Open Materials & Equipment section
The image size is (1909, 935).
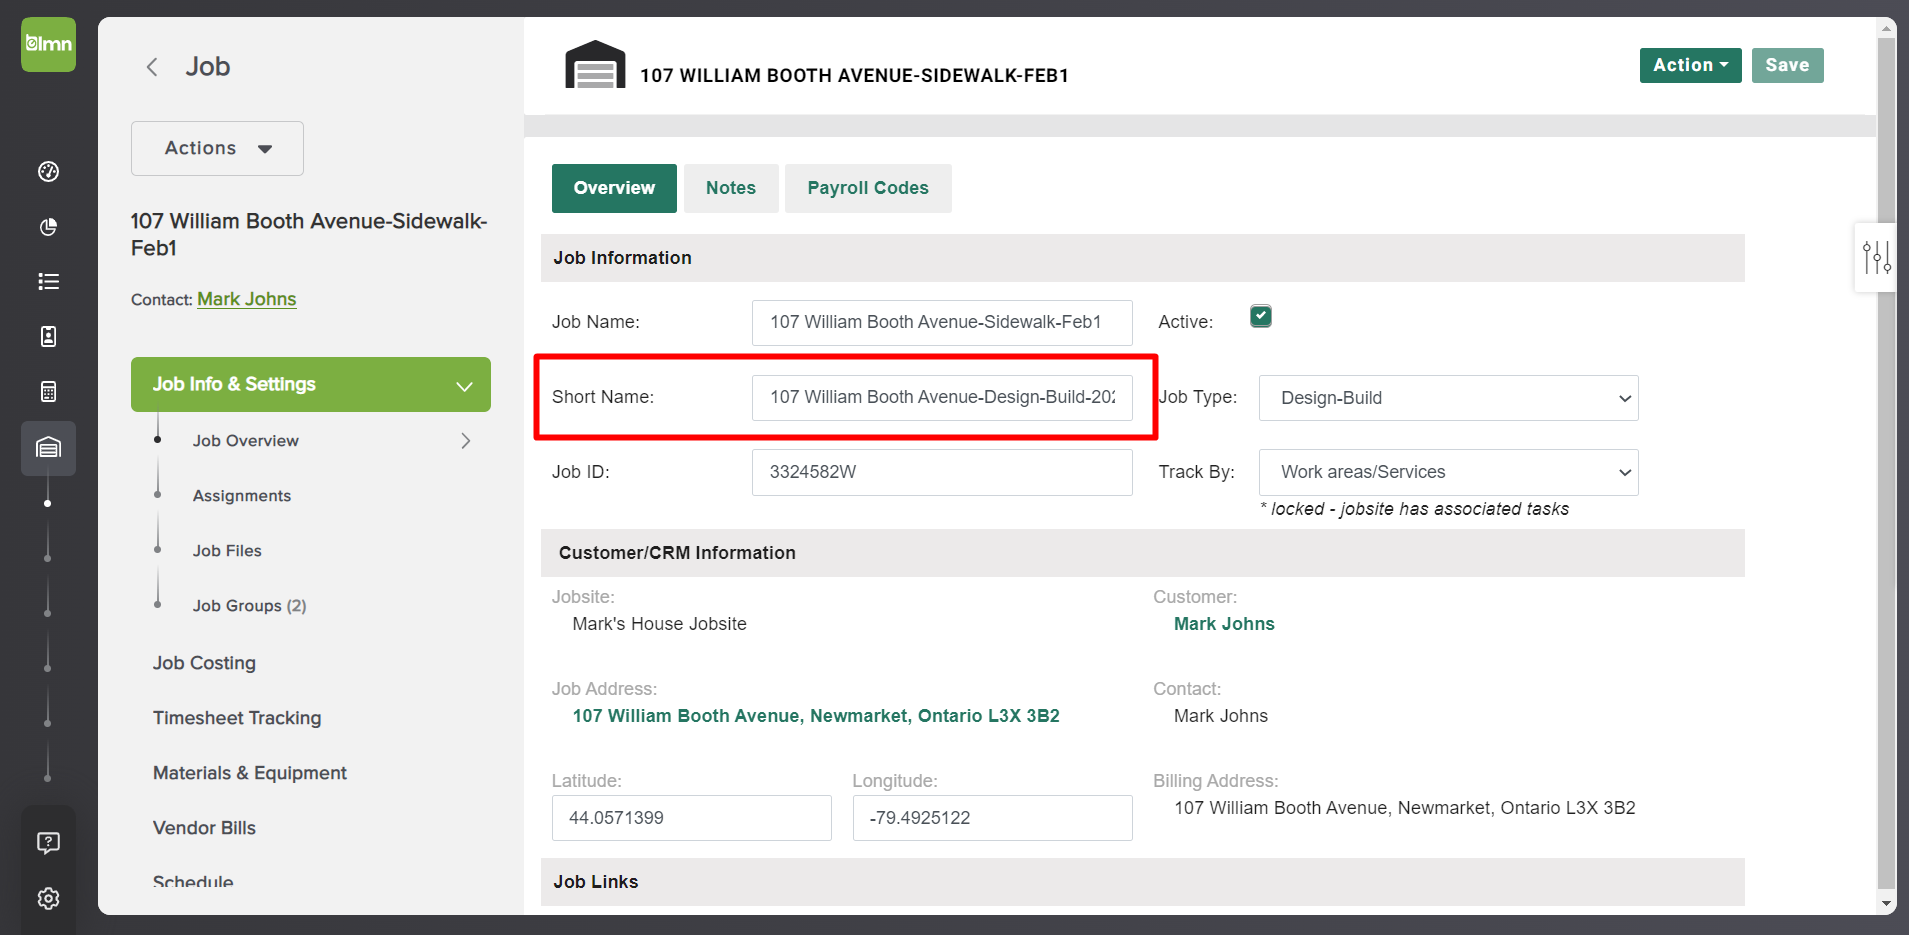250,773
